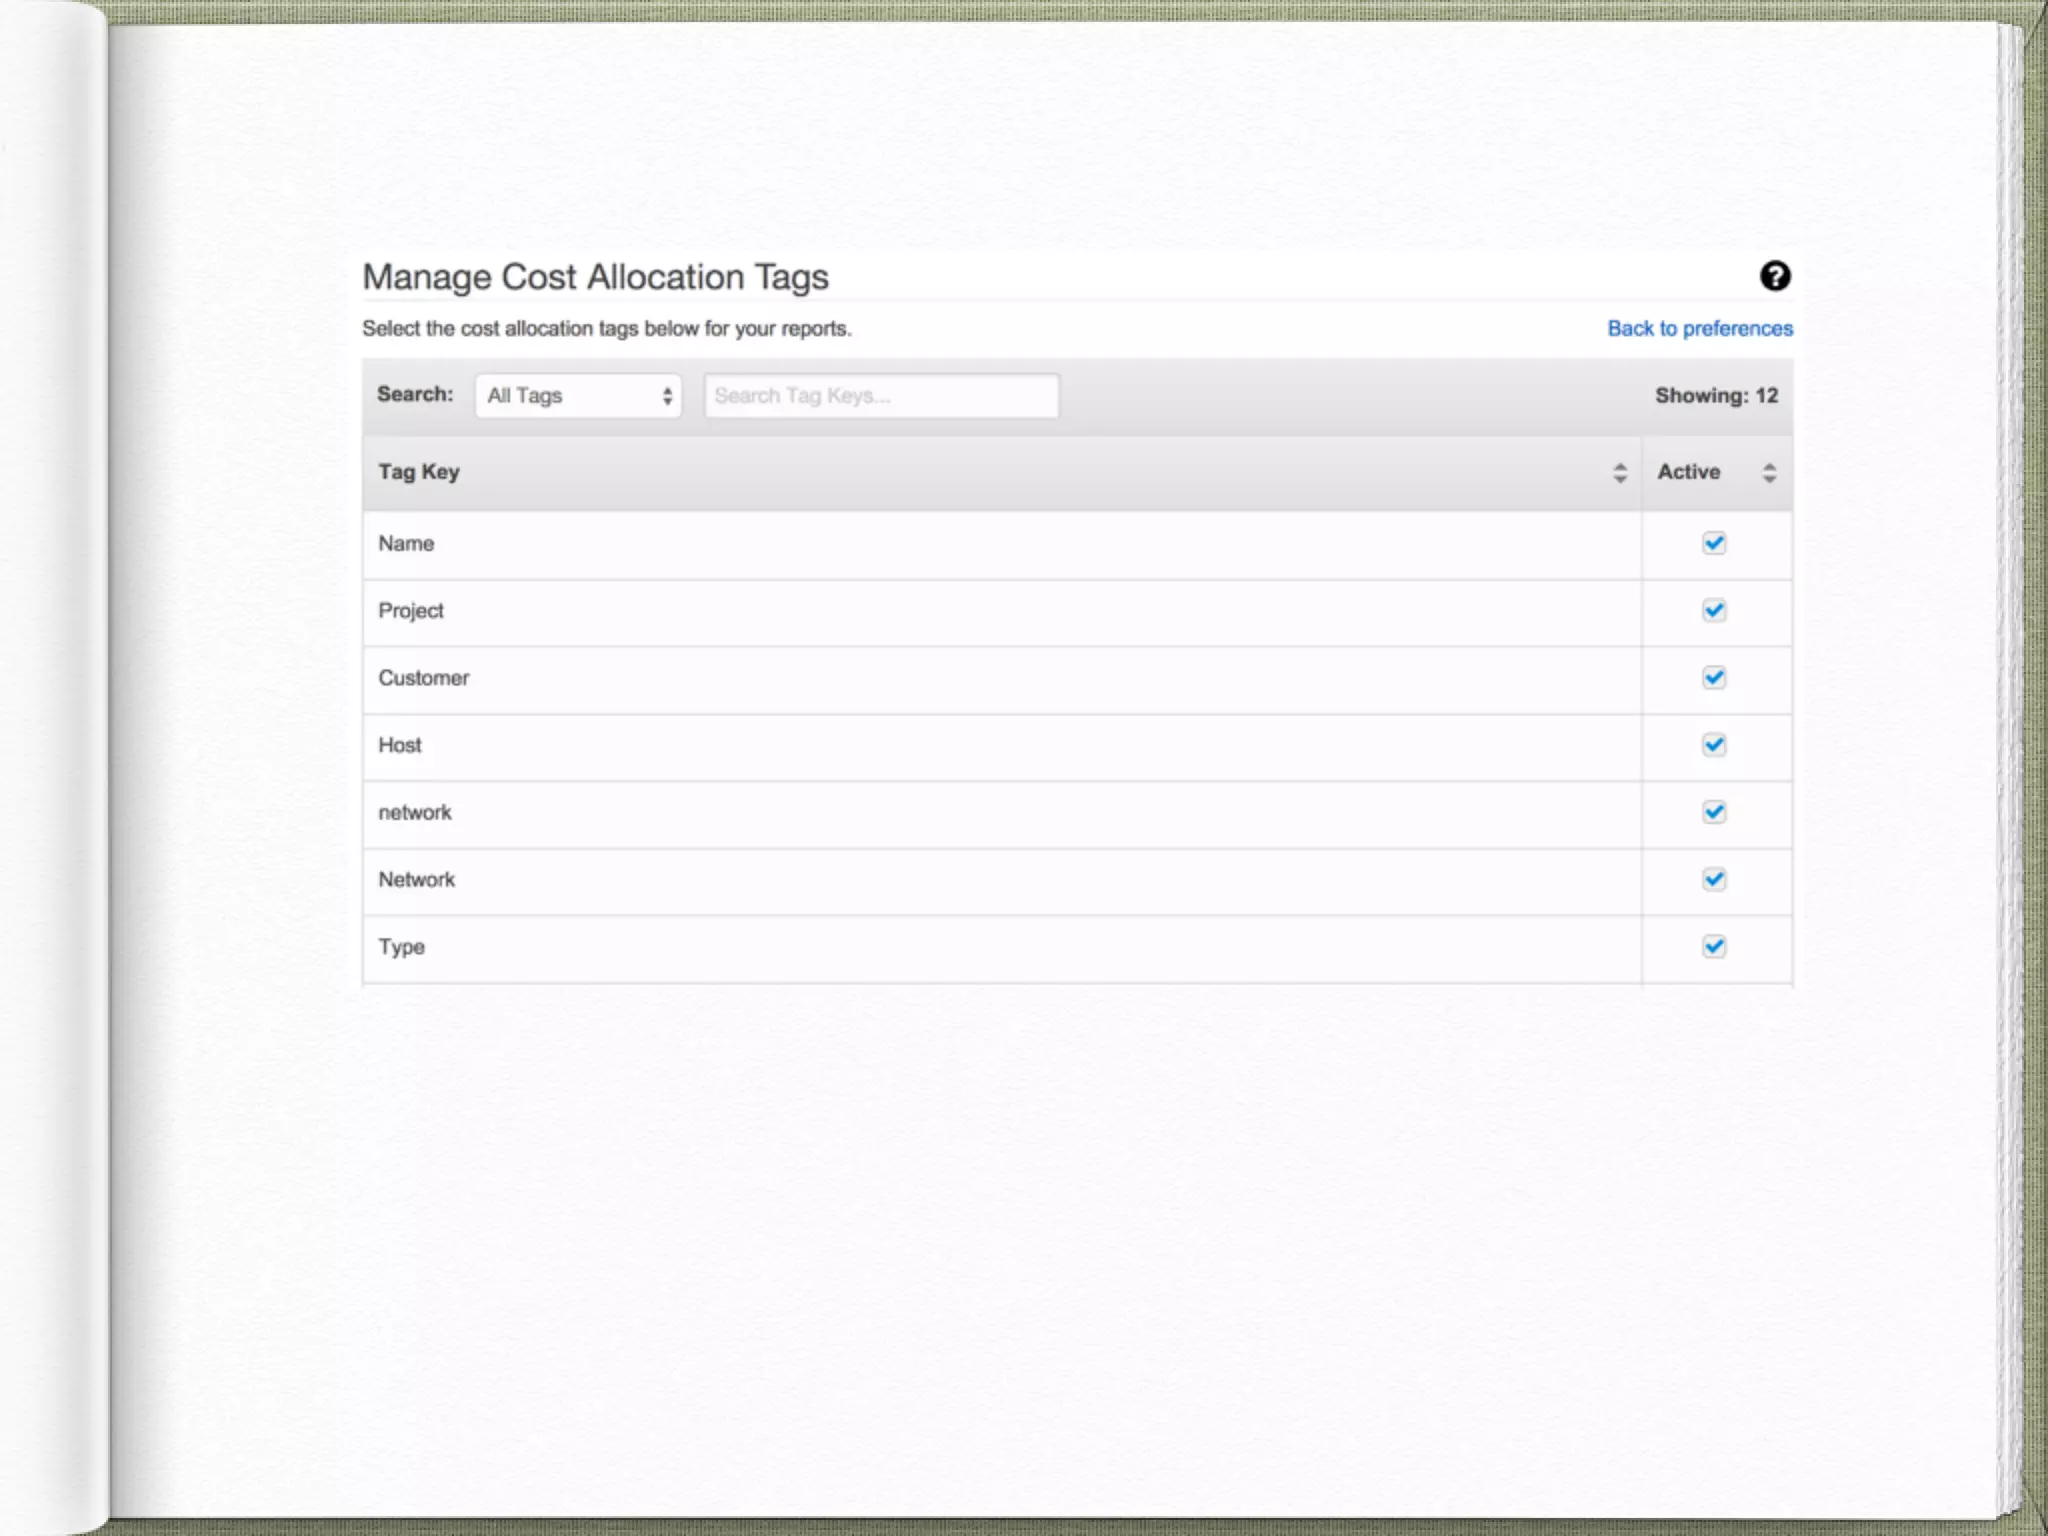The height and width of the screenshot is (1536, 2048).
Task: Uncheck the Active checkbox for Project
Action: point(1714,610)
